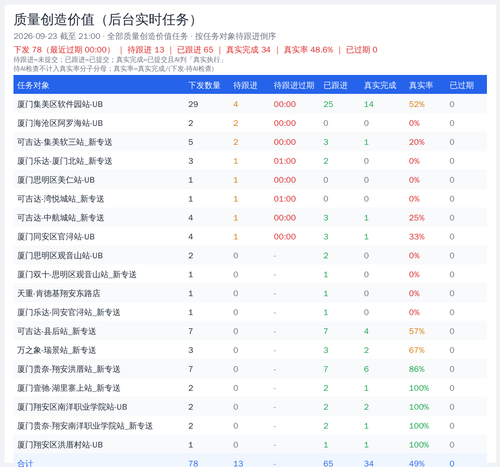The width and height of the screenshot is (500, 467).
Task: Select row 厦门同安区官浔站-UB
Action: tap(250, 237)
